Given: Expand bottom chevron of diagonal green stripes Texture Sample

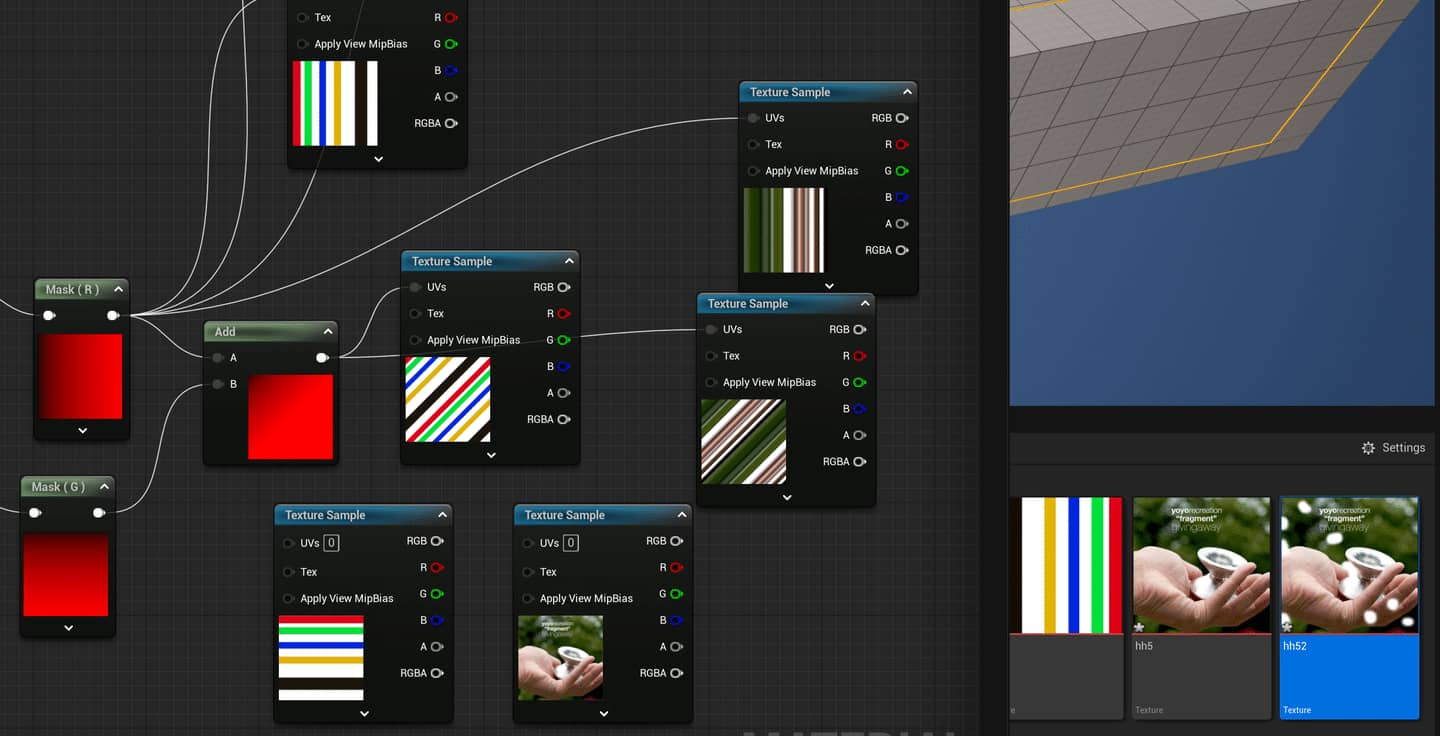Looking at the screenshot, I should click(787, 497).
